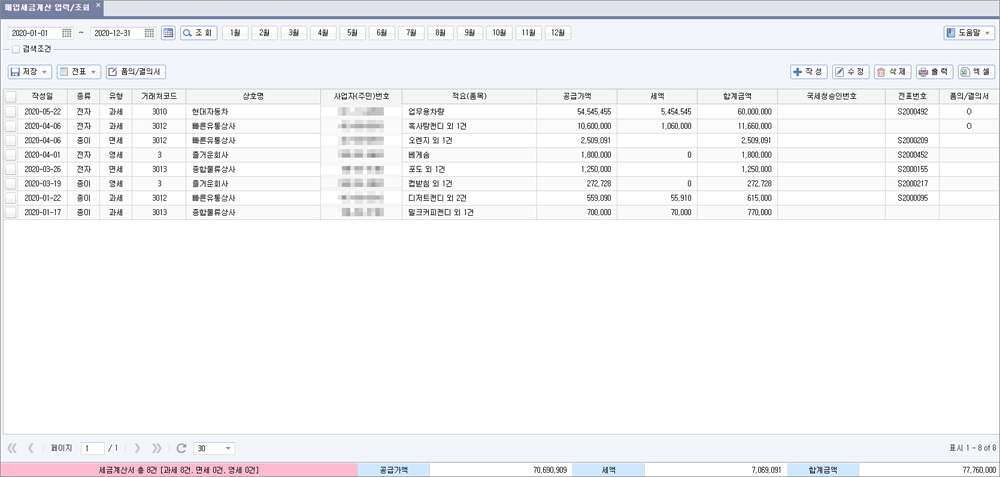The width and height of the screenshot is (1000, 477).
Task: Select the 3월 month button
Action: [294, 33]
